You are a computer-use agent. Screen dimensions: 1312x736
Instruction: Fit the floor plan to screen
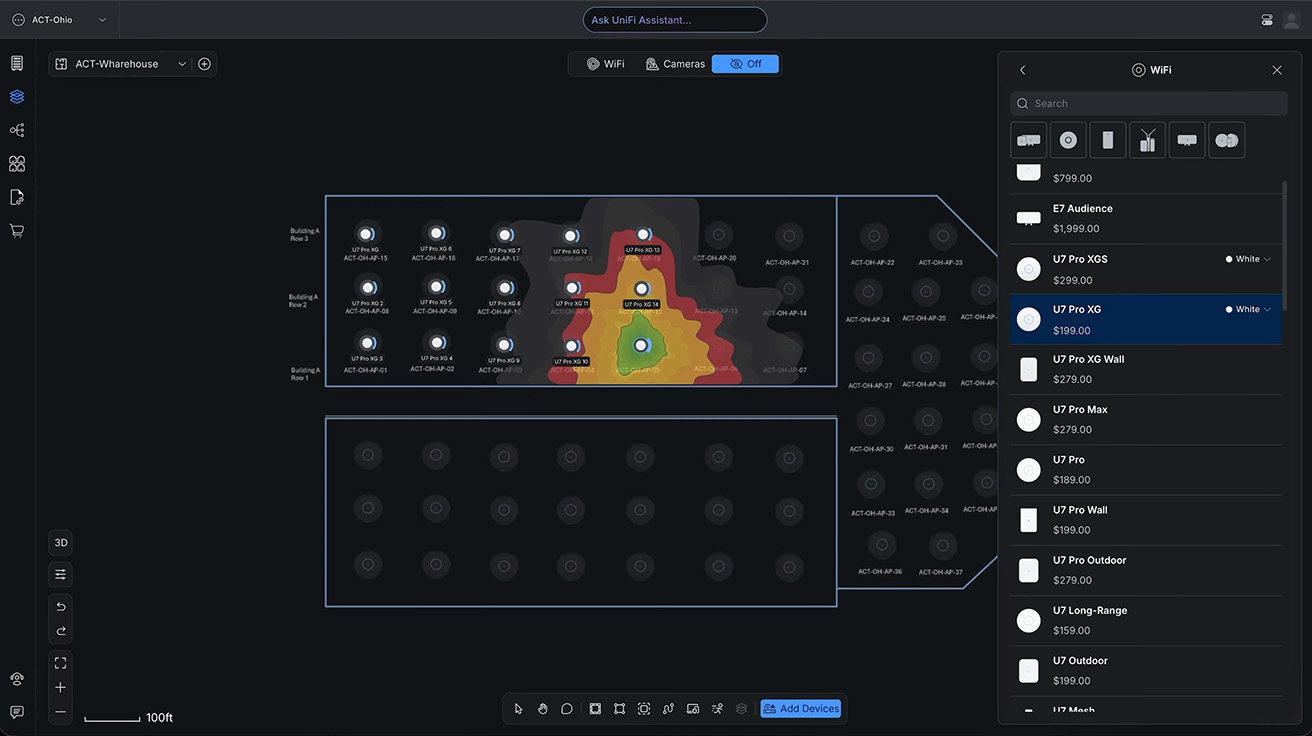61,663
